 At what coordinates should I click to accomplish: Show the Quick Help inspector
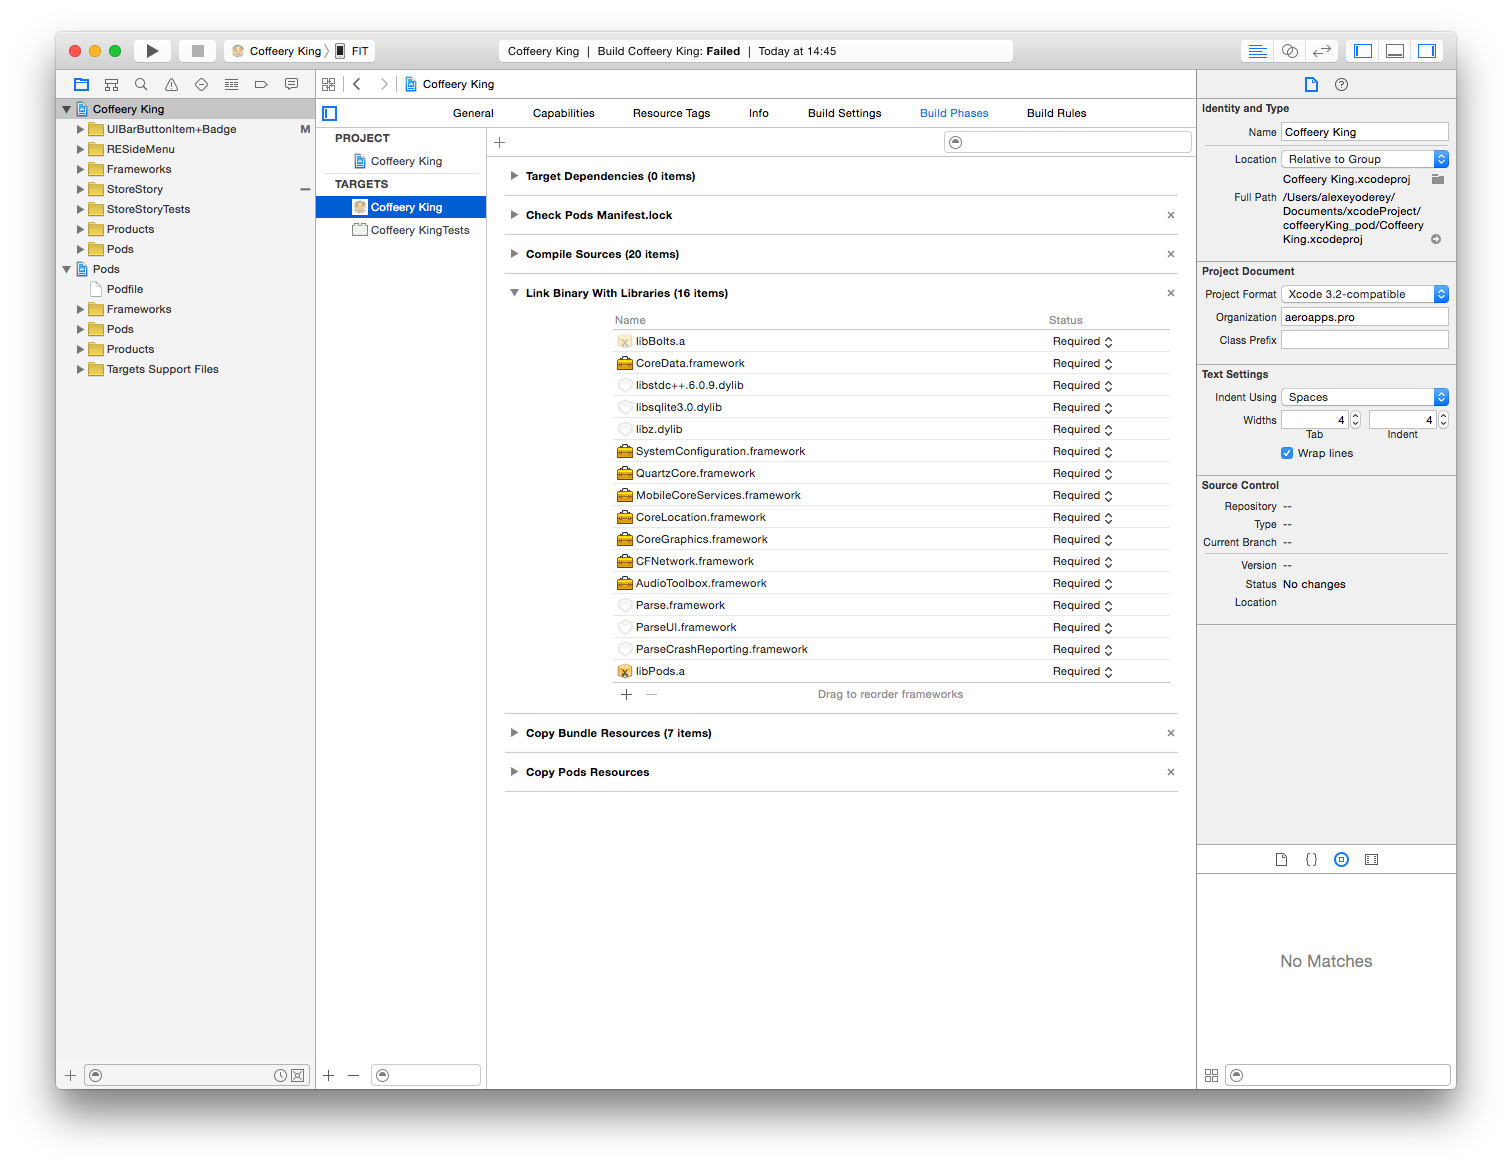pos(1342,85)
